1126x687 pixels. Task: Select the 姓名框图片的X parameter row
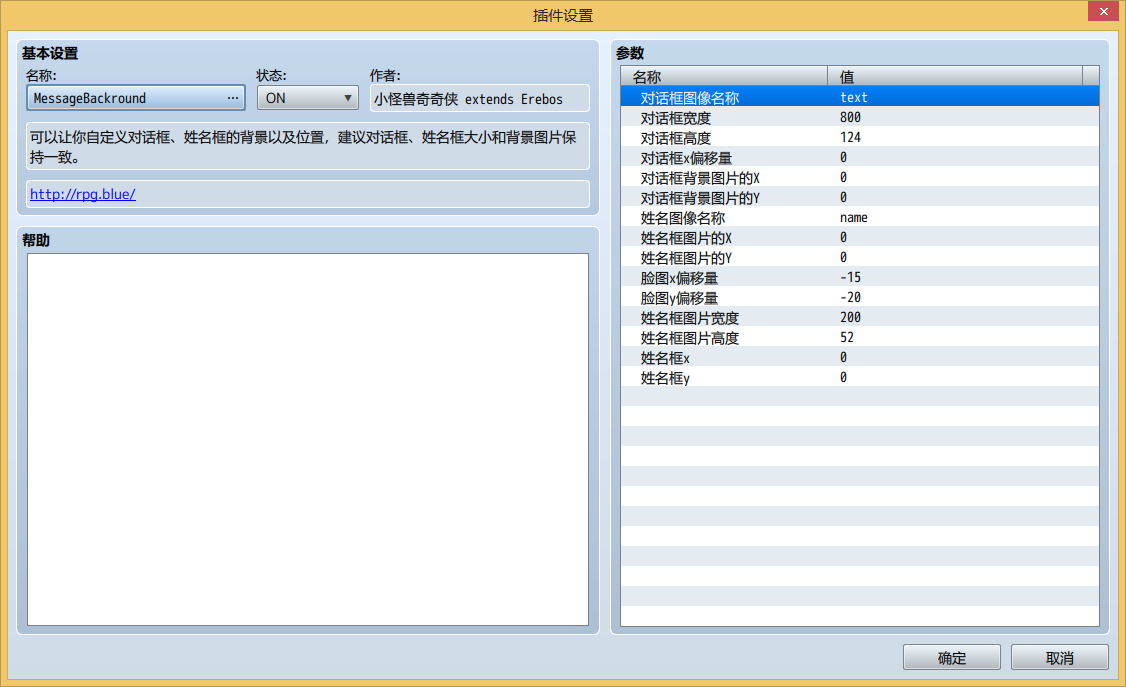860,238
